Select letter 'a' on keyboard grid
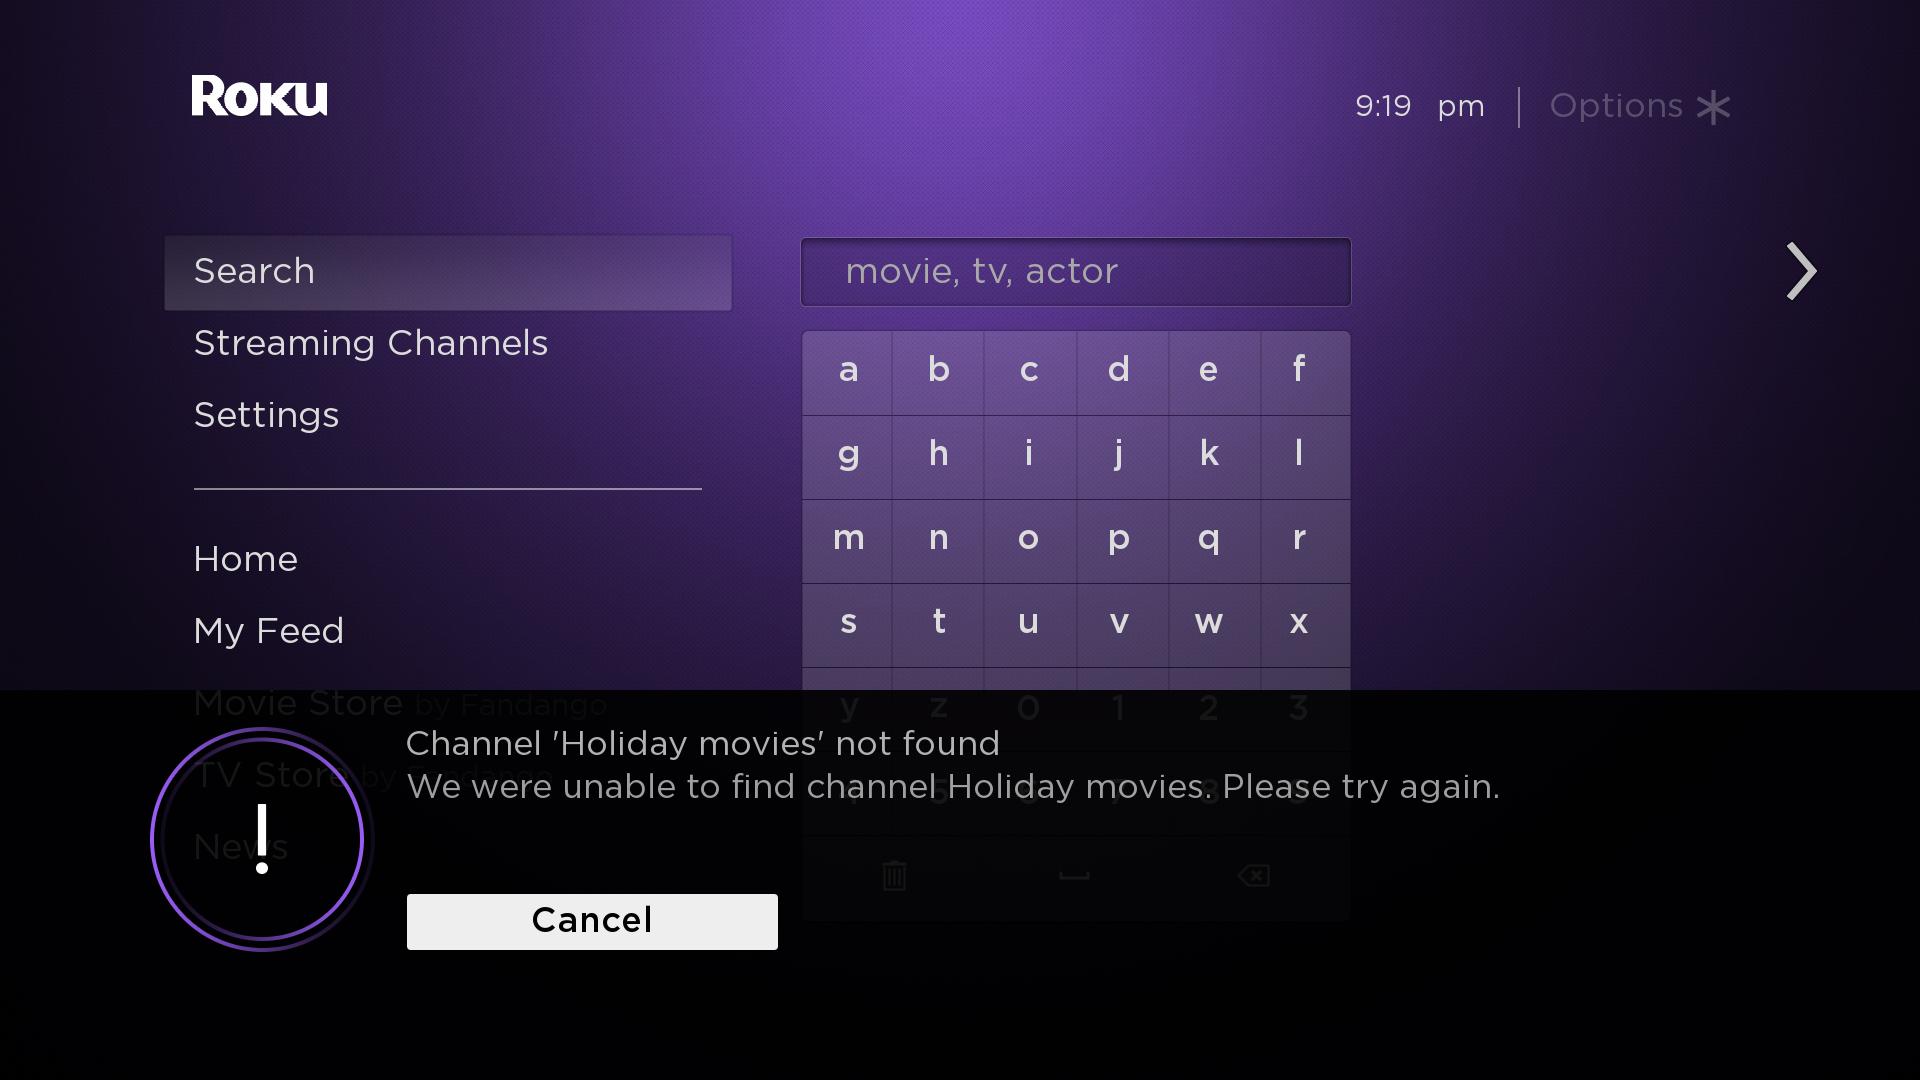The width and height of the screenshot is (1920, 1080). 848,369
